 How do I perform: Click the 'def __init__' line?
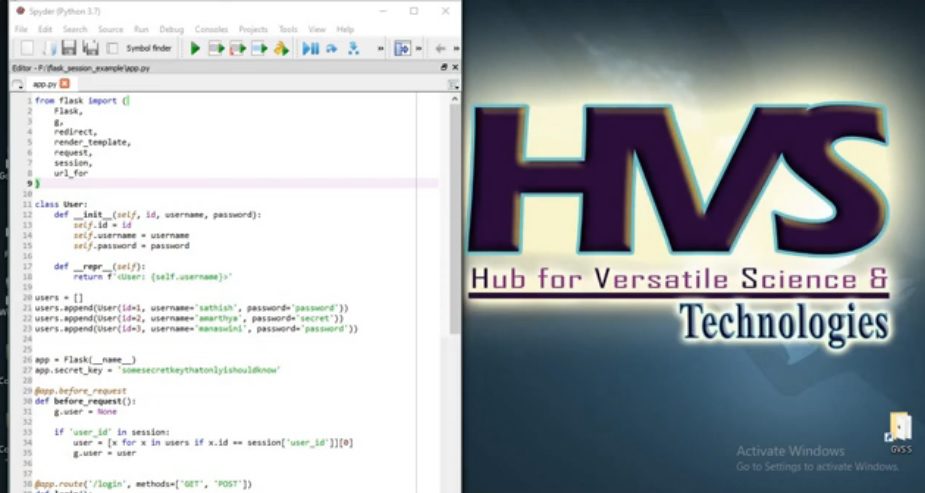(158, 215)
